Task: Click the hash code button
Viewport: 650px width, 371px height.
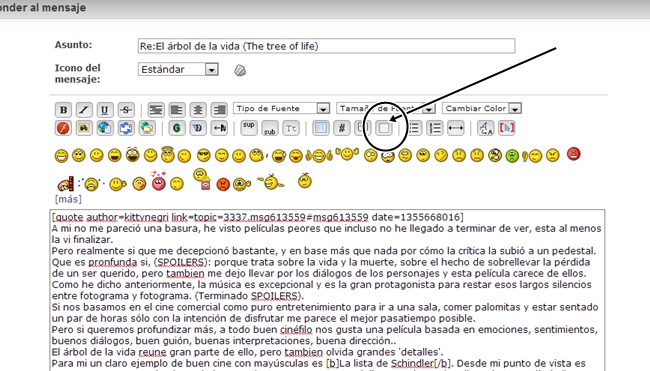Action: click(342, 128)
